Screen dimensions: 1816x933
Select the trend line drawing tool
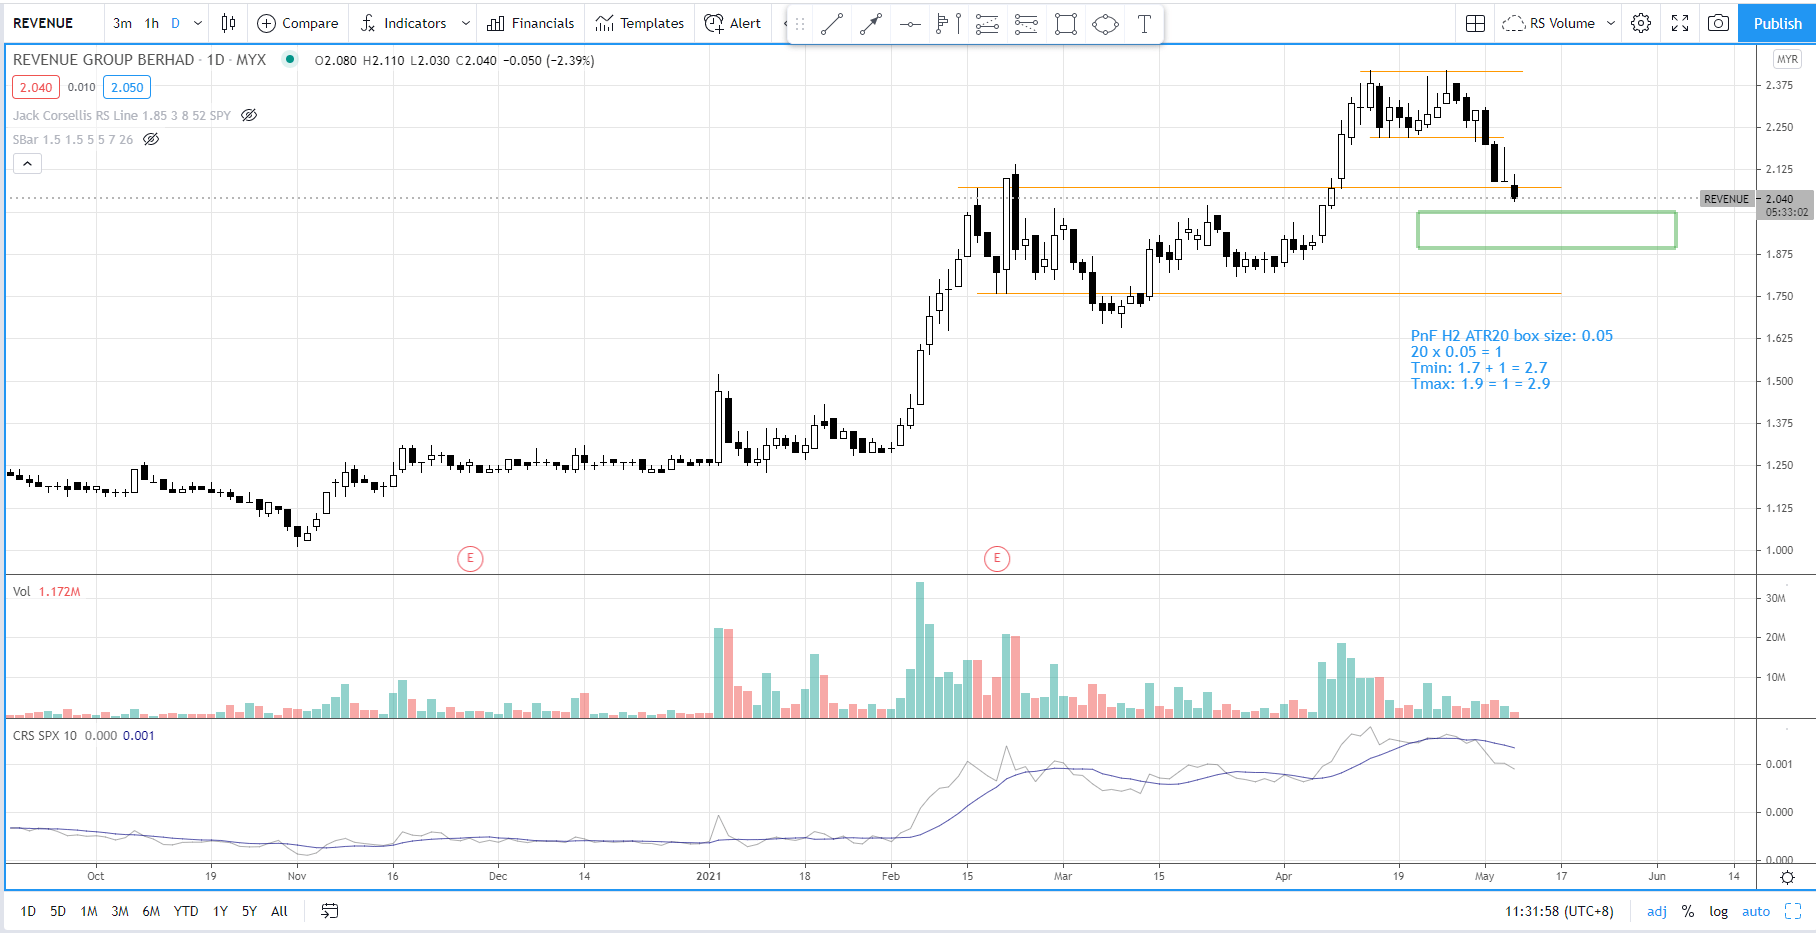click(832, 24)
